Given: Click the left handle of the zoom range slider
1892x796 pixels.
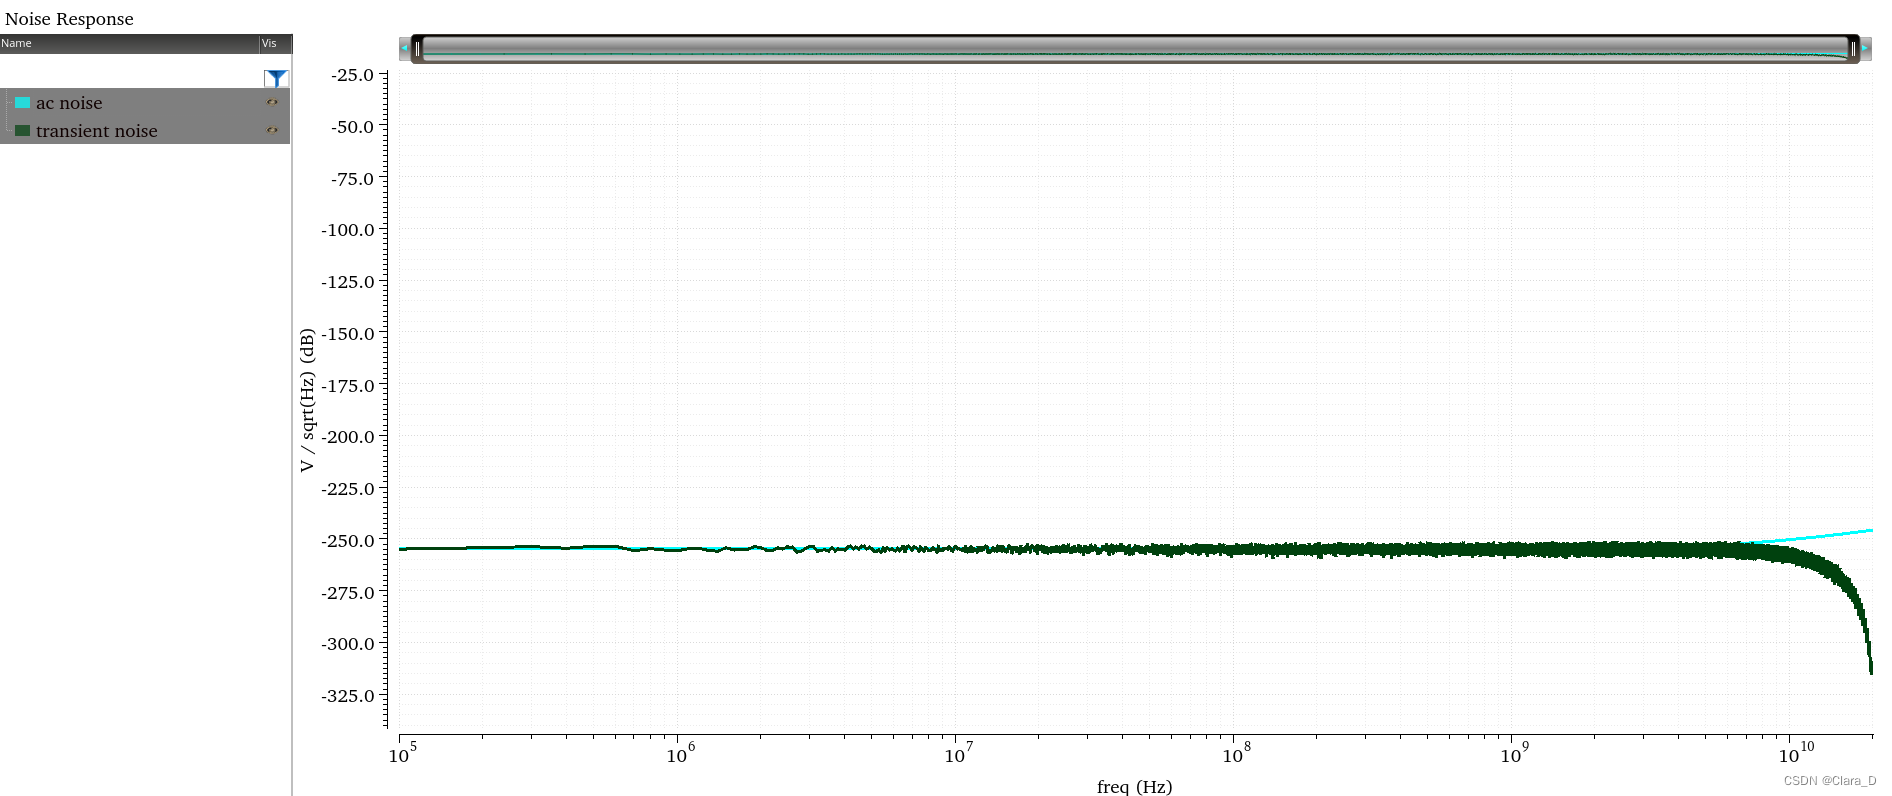Looking at the screenshot, I should click(417, 48).
